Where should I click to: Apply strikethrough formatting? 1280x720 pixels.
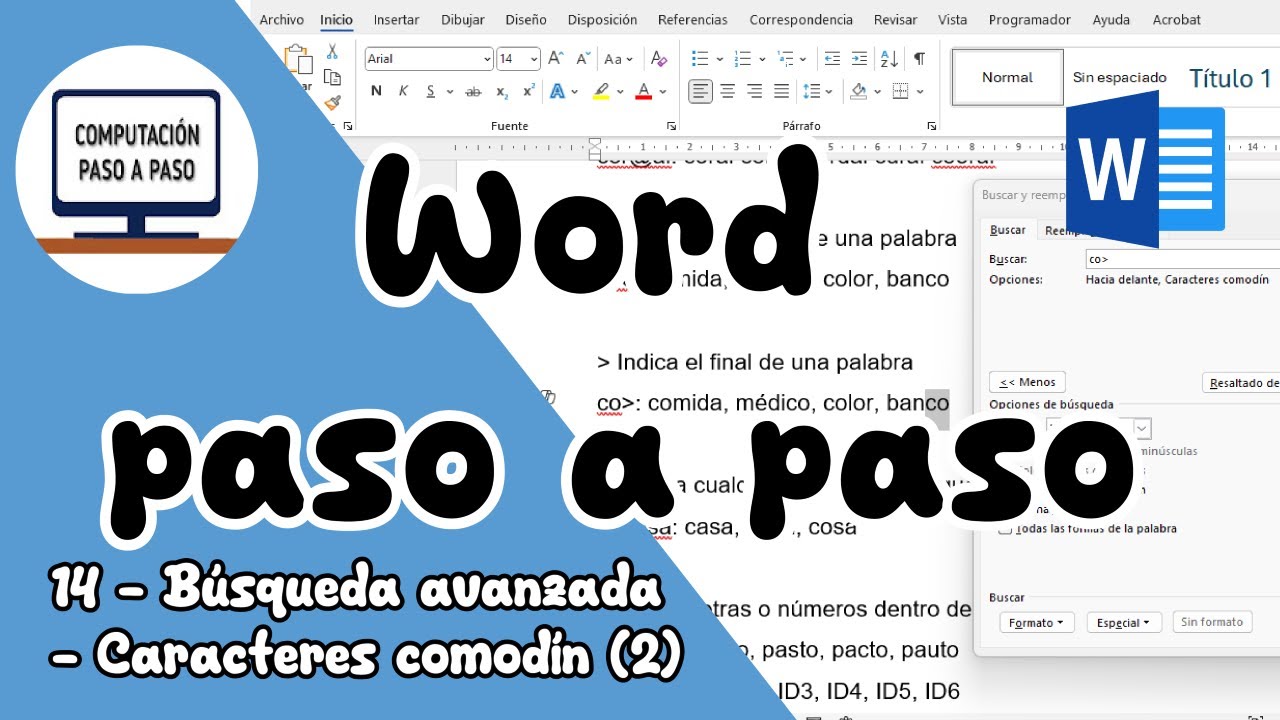pos(473,91)
